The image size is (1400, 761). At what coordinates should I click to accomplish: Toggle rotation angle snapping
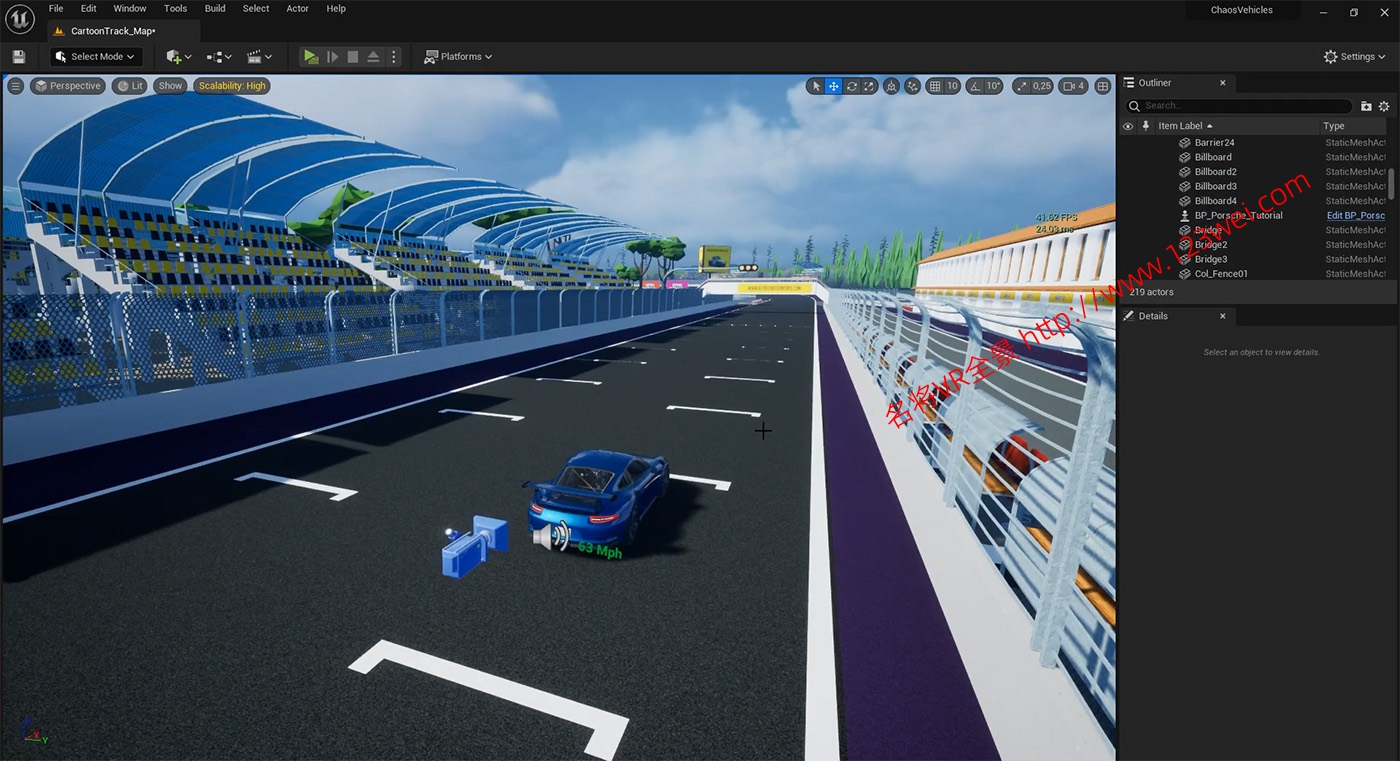pyautogui.click(x=976, y=86)
